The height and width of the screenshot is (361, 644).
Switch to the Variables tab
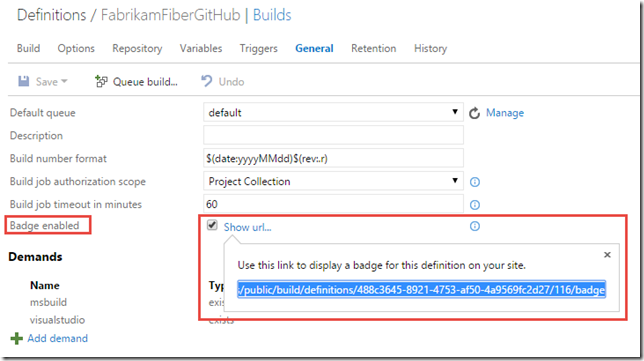[x=201, y=48]
